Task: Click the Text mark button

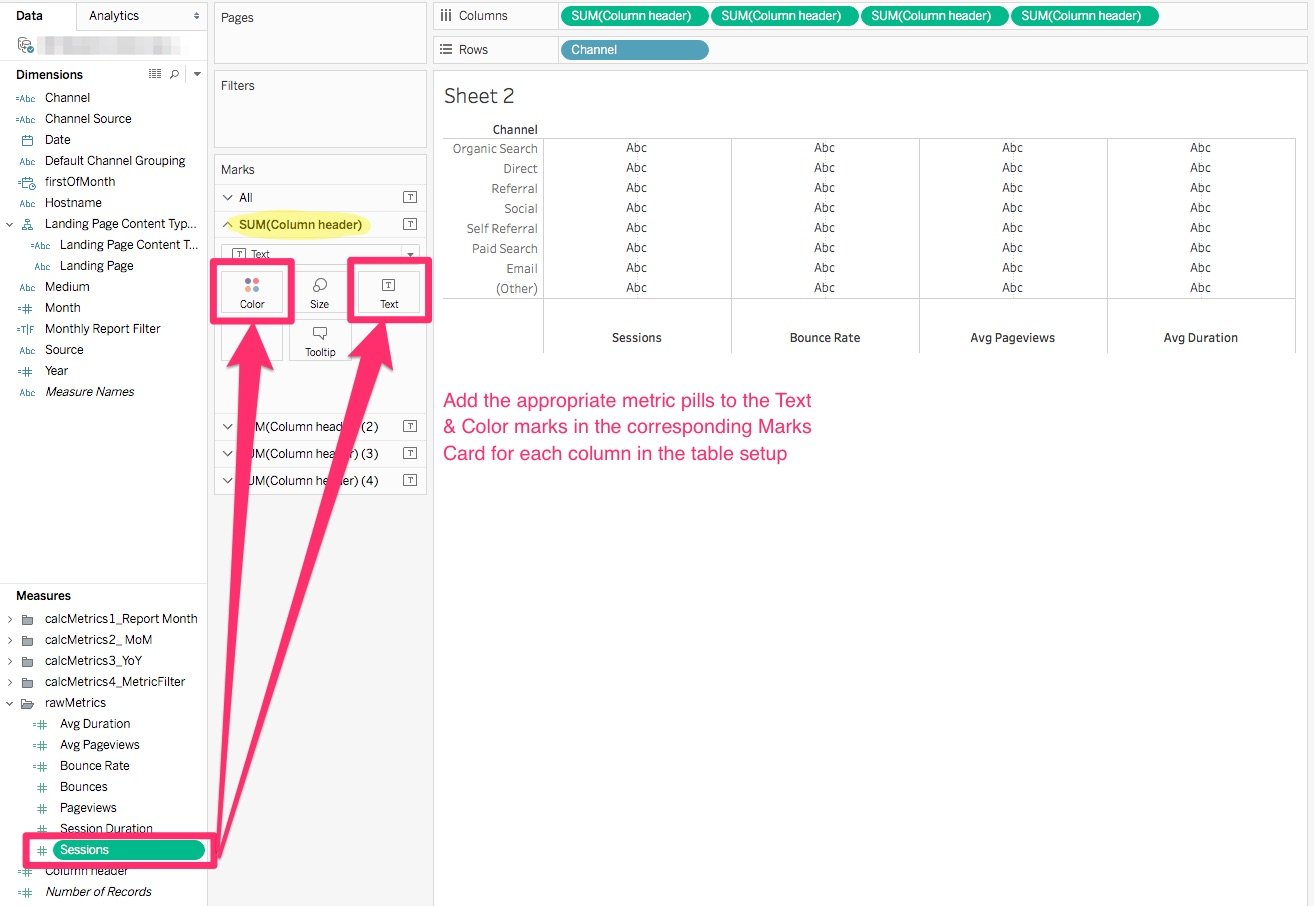Action: (389, 291)
